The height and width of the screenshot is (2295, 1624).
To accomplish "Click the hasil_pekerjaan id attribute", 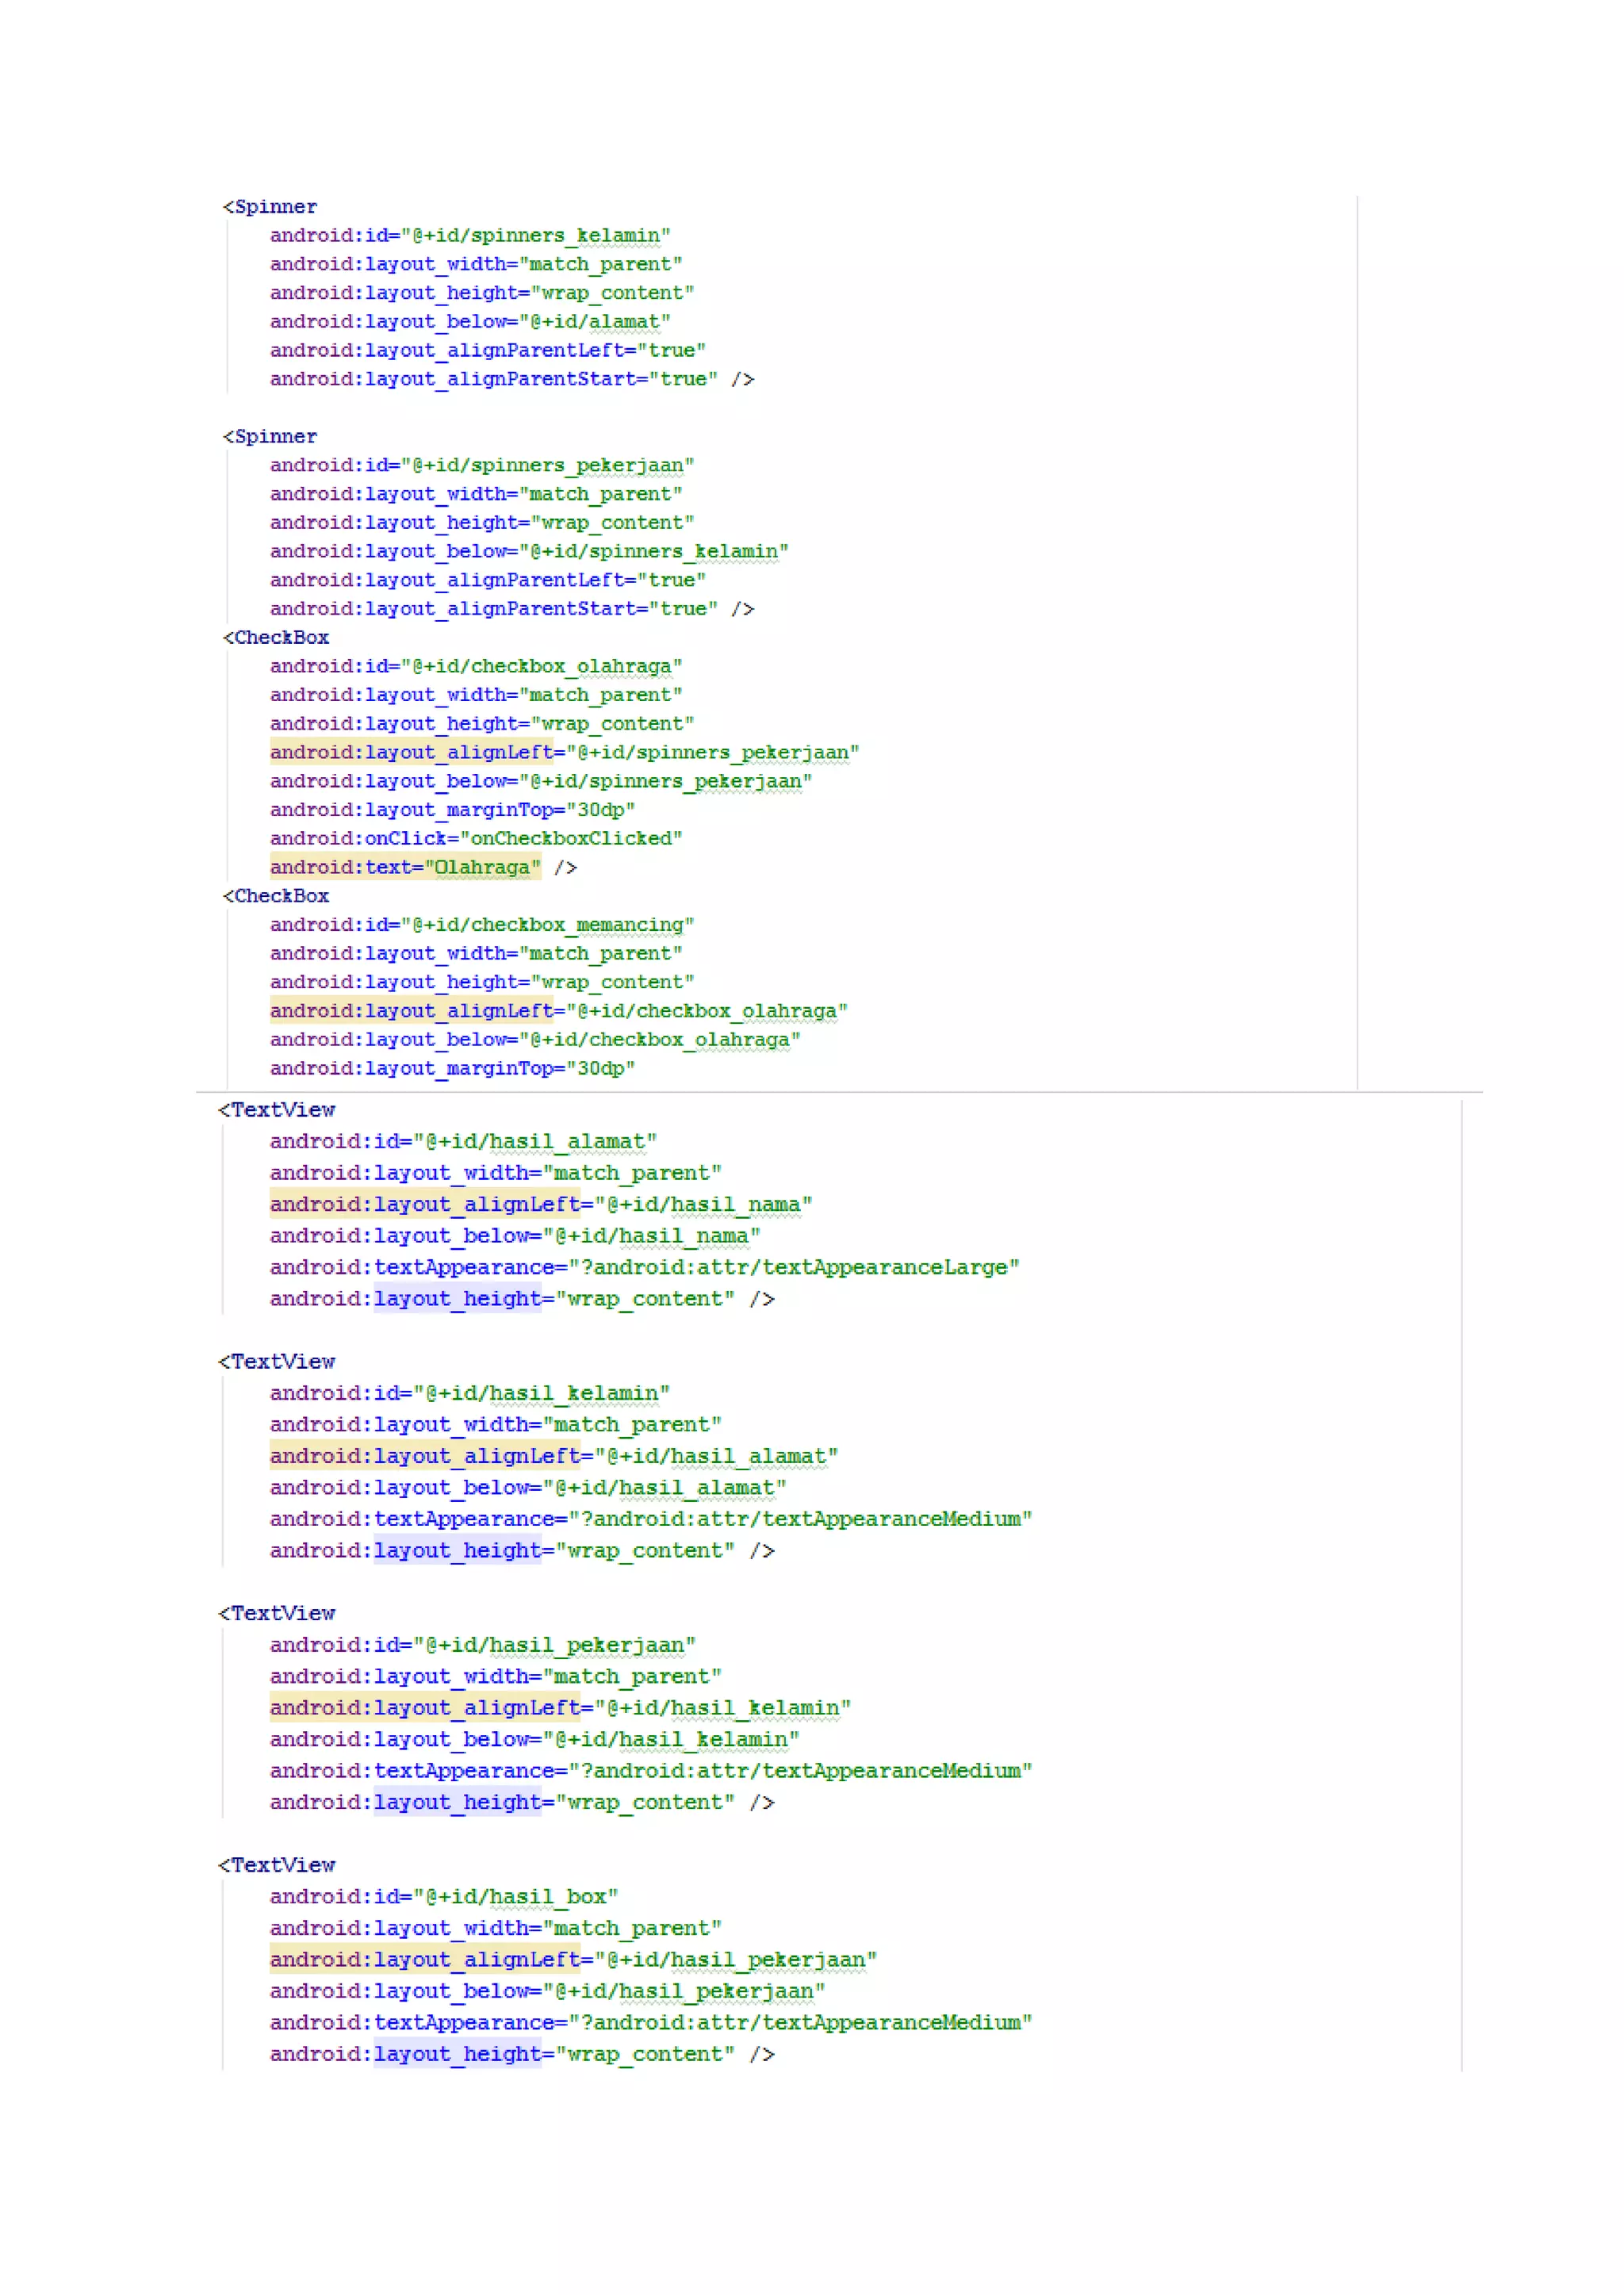I will tap(482, 1646).
